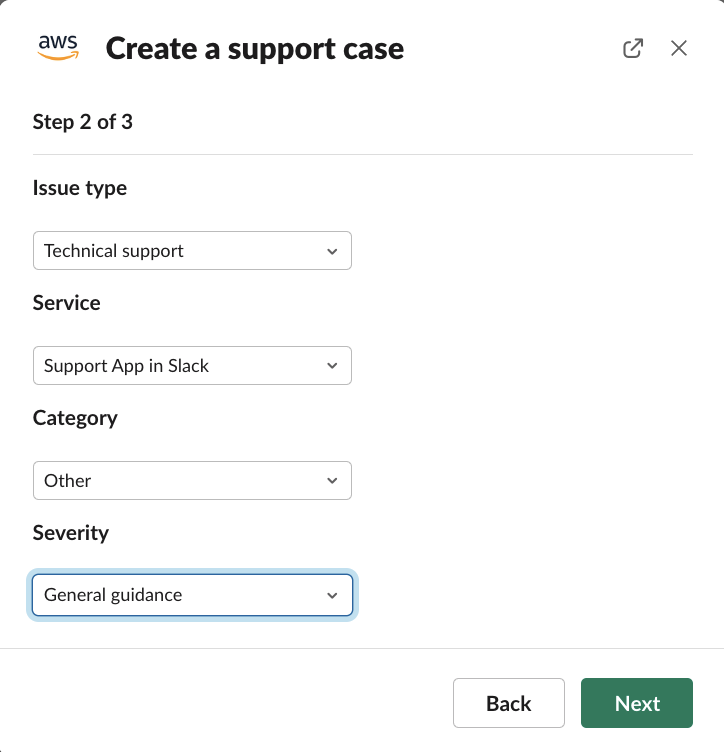The image size is (724, 752).
Task: Click the 'Issue type' field label
Action: point(80,188)
